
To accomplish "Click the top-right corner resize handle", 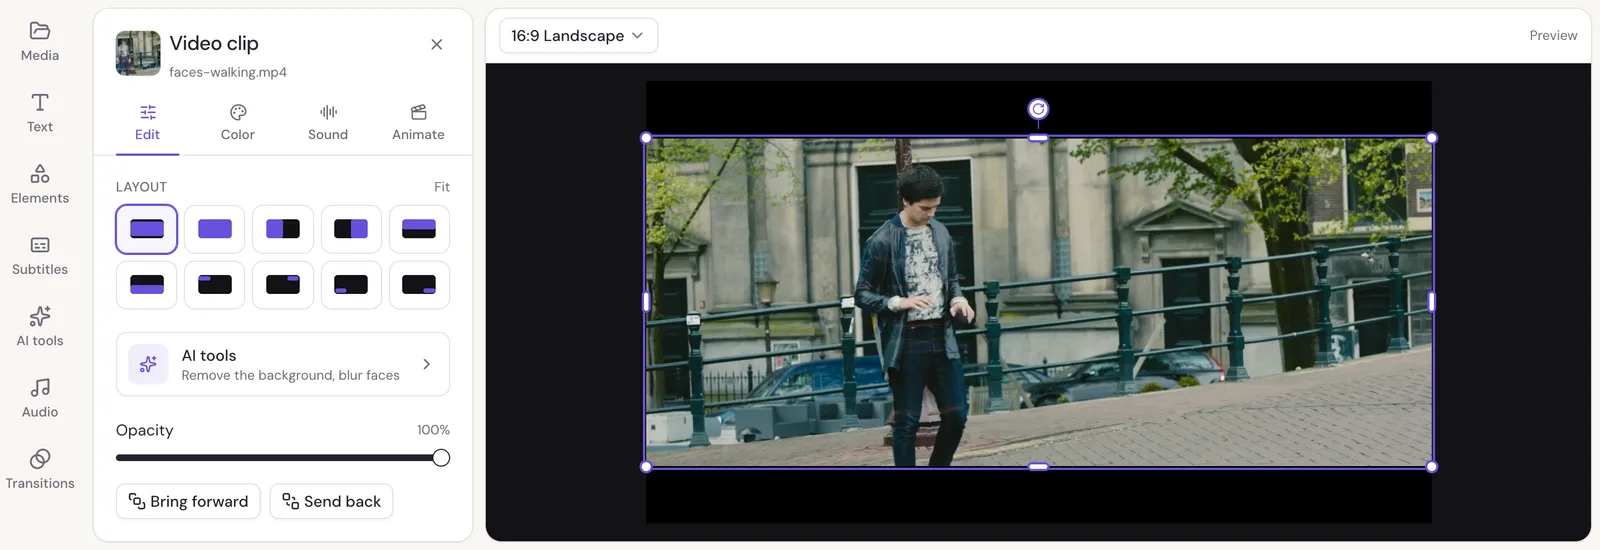I will [1432, 138].
